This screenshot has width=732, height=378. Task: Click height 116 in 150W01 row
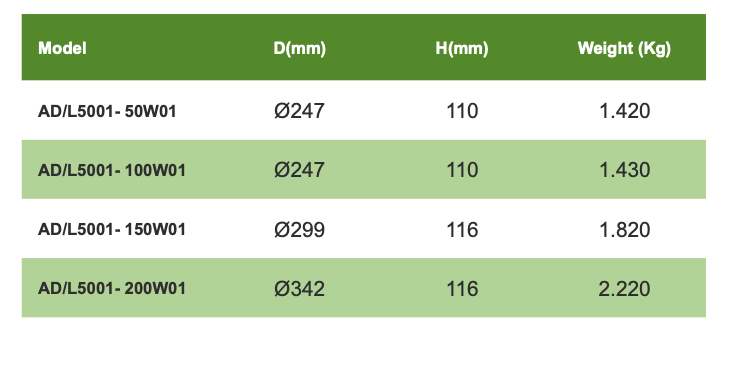[x=462, y=230]
